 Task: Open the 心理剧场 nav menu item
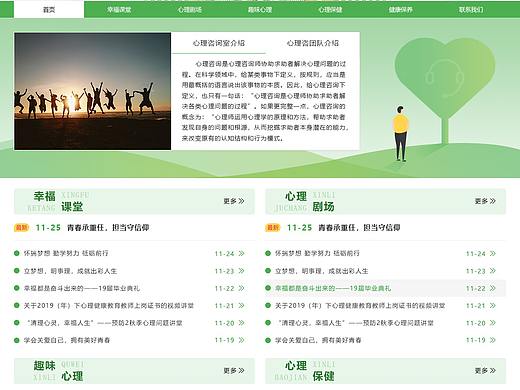tap(189, 10)
